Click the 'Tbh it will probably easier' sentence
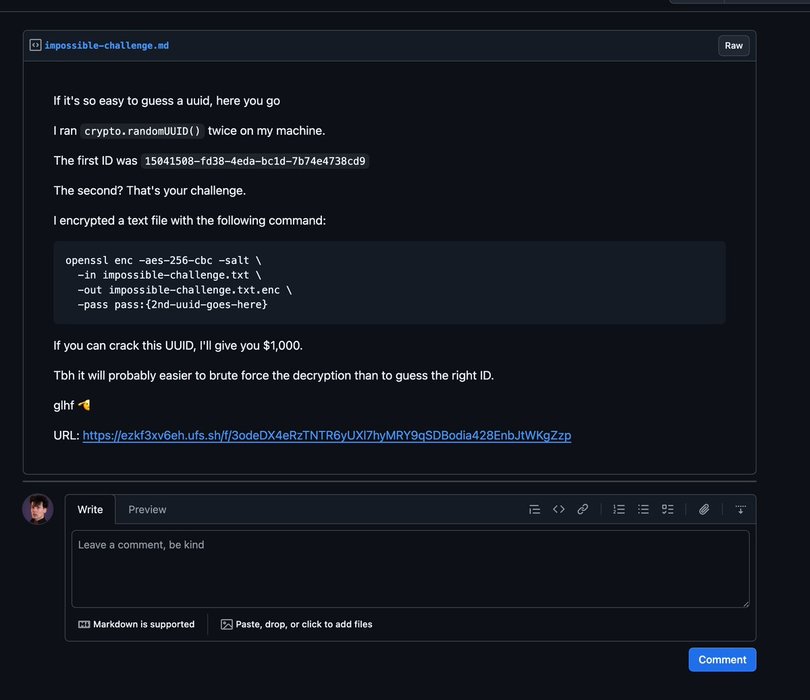Screen dimensions: 810x700 tap(273, 376)
